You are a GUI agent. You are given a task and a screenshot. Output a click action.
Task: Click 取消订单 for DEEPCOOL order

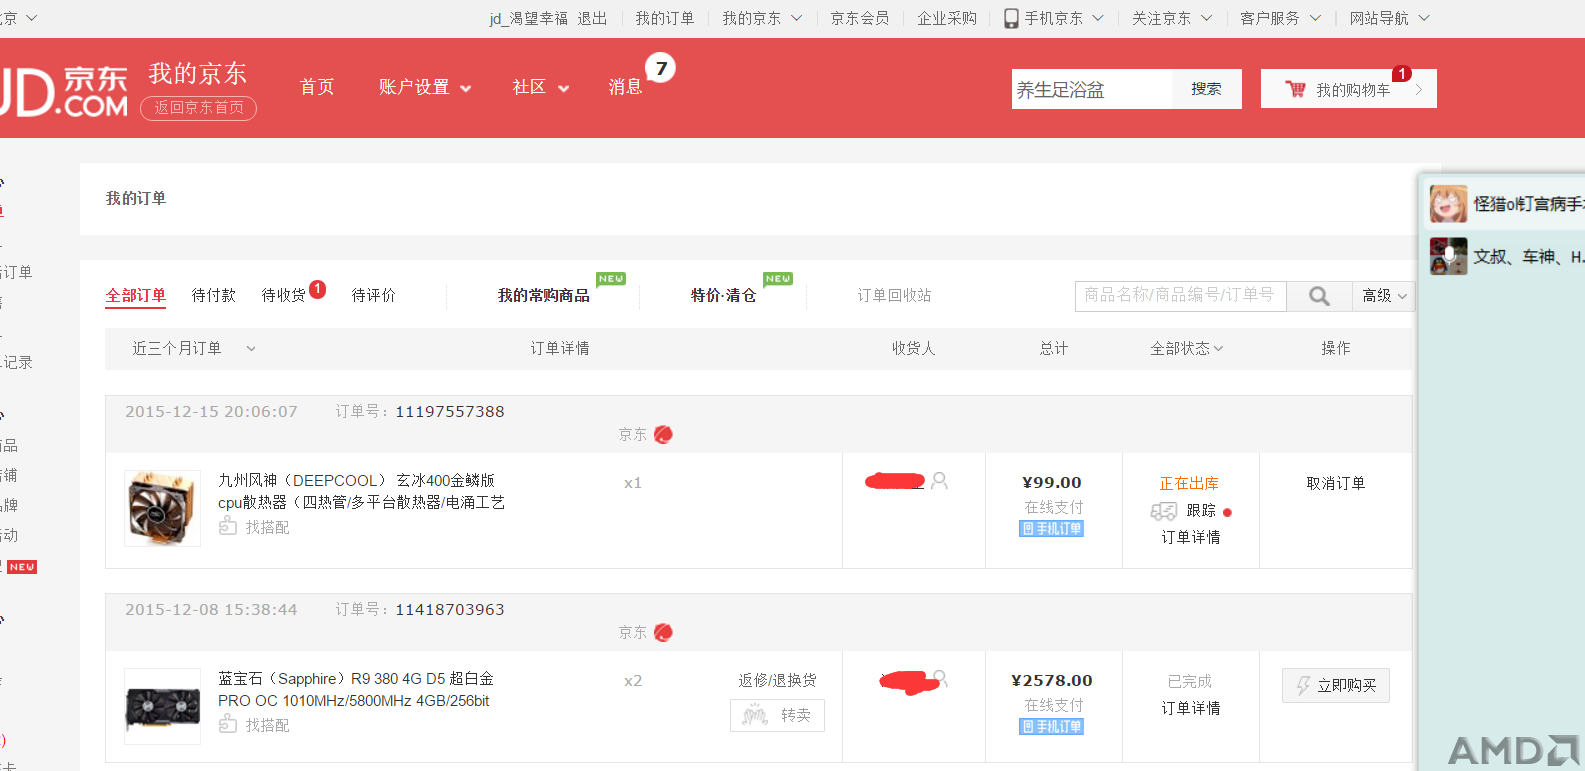click(x=1336, y=483)
